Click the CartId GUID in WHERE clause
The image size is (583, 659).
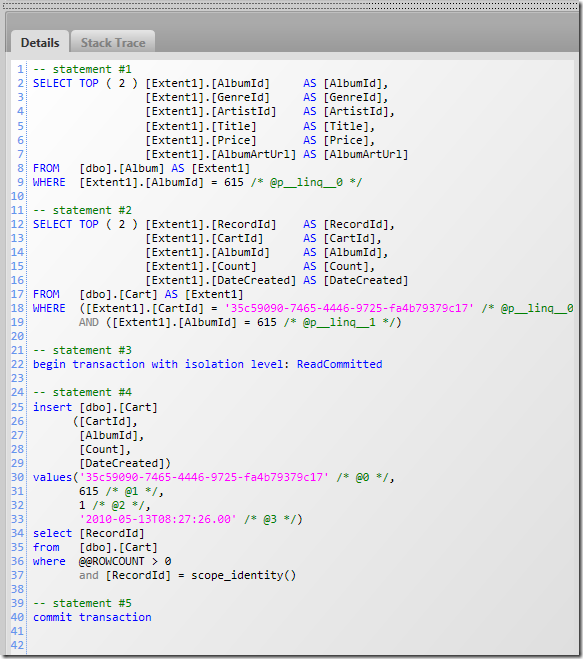[349, 308]
